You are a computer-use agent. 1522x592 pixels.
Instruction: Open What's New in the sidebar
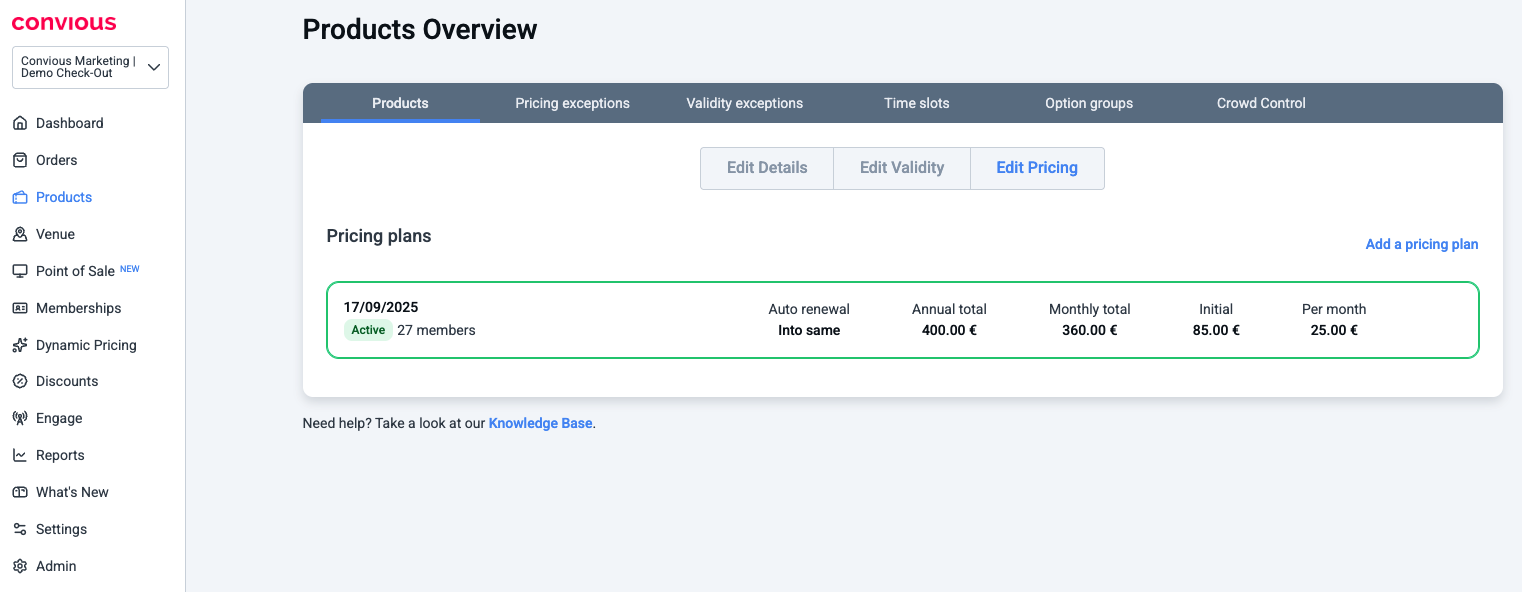(72, 492)
